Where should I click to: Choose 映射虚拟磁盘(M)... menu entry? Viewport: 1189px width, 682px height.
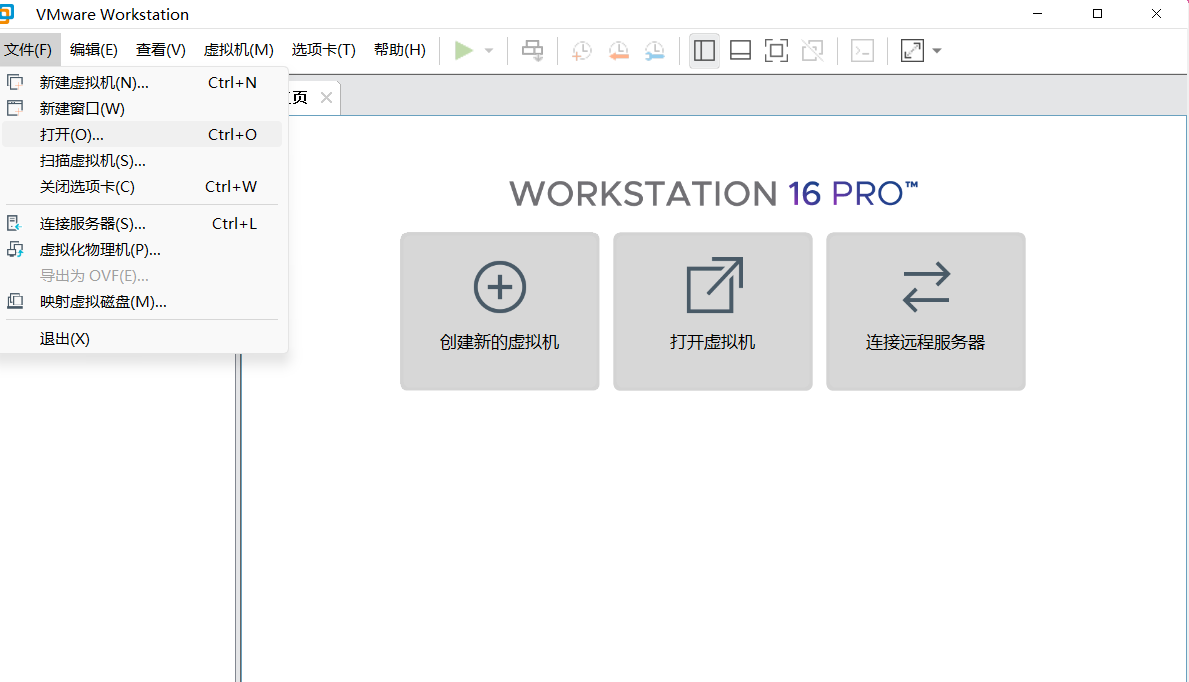[x=143, y=302]
